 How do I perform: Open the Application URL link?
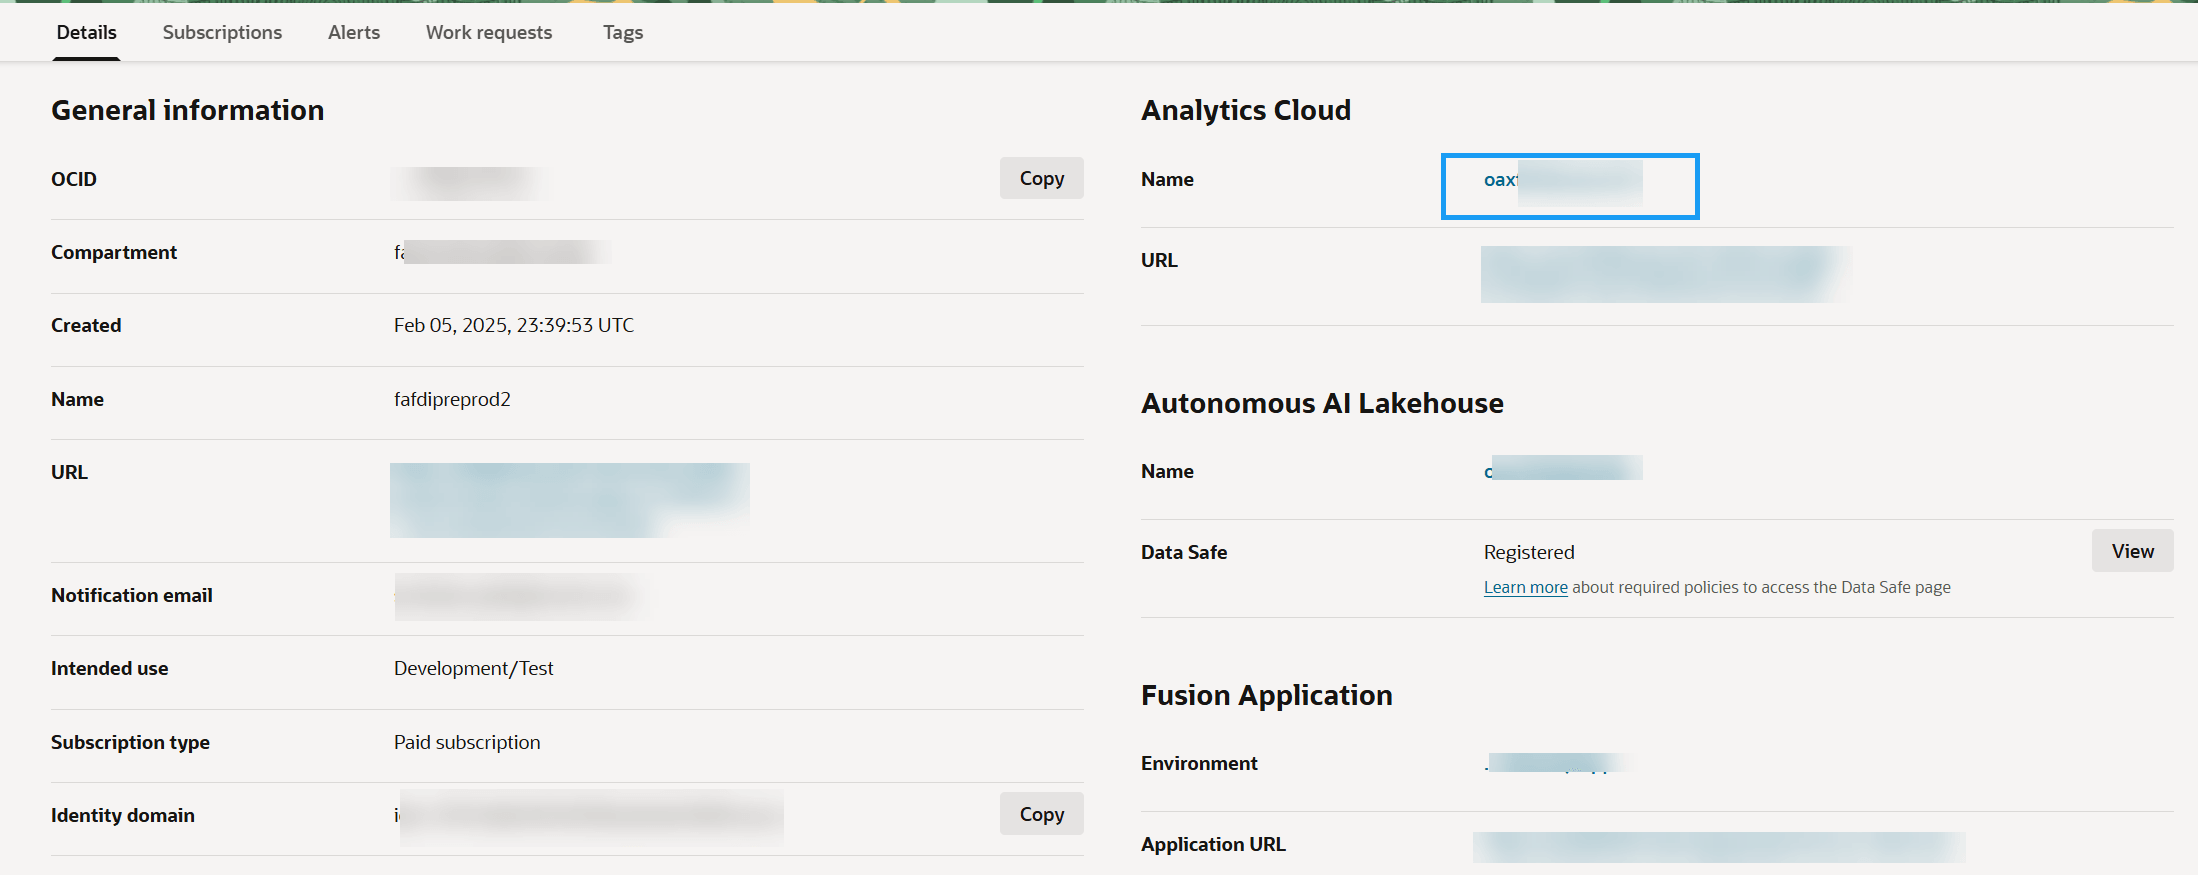(1719, 847)
